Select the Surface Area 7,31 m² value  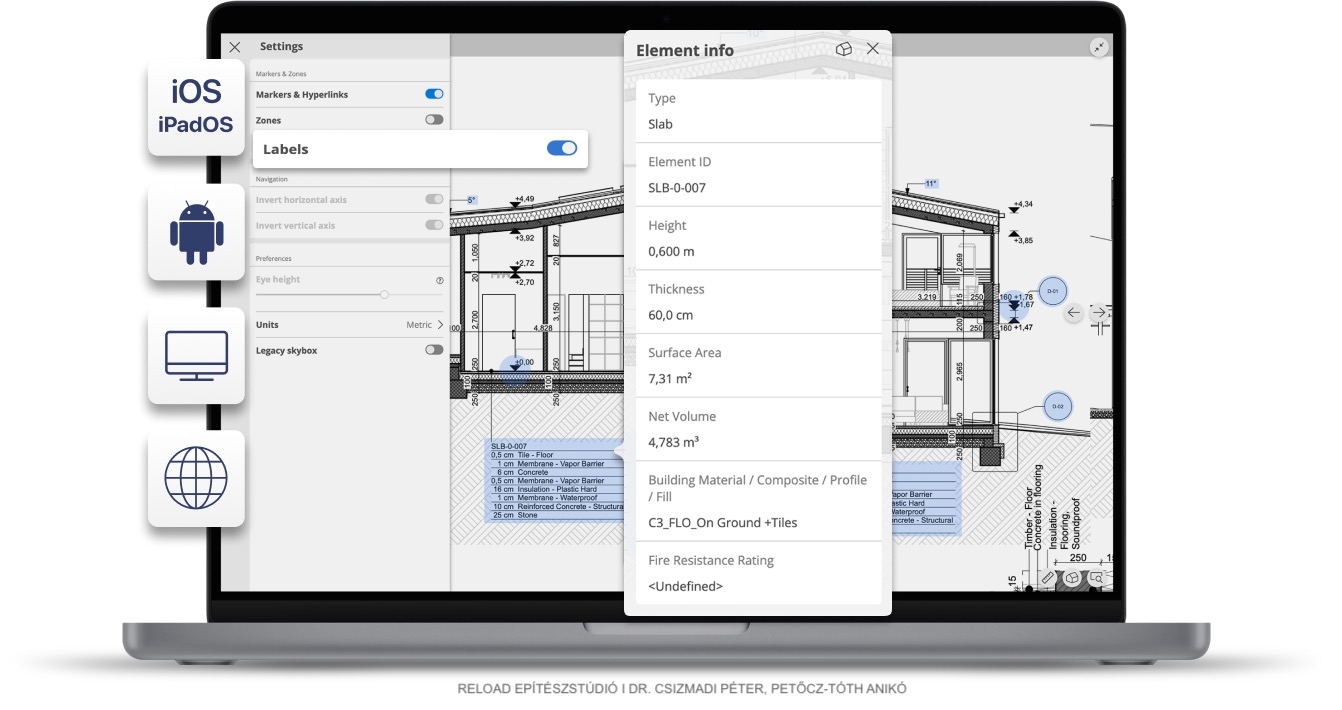(670, 378)
